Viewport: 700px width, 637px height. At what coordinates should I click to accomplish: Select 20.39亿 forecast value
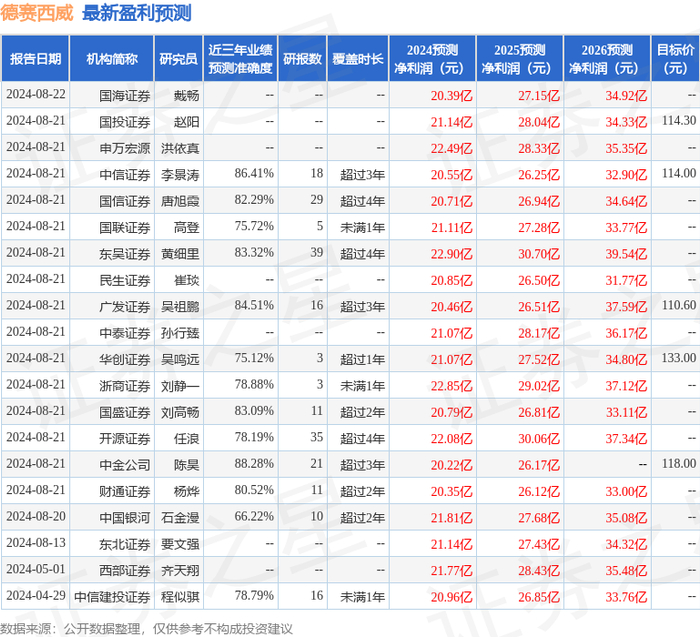[x=451, y=96]
